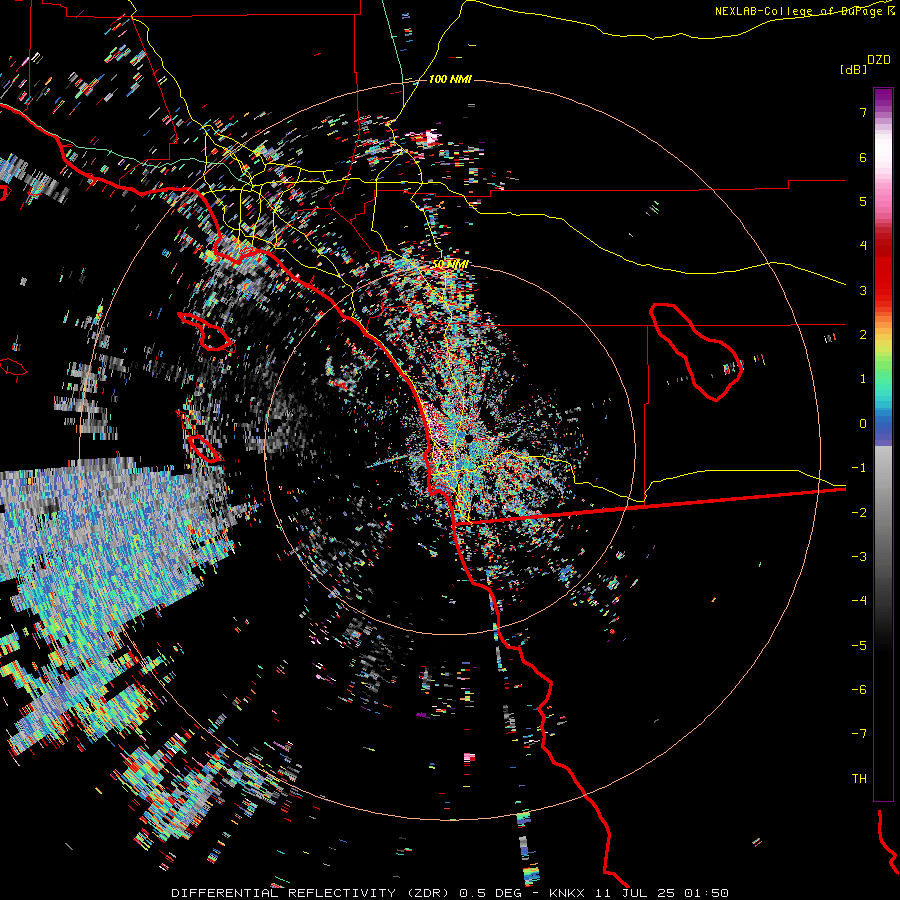Image resolution: width=900 pixels, height=900 pixels.
Task: Click the "DIFFERENTIAL REFLECTIVITY" caption text
Action: click(x=284, y=893)
